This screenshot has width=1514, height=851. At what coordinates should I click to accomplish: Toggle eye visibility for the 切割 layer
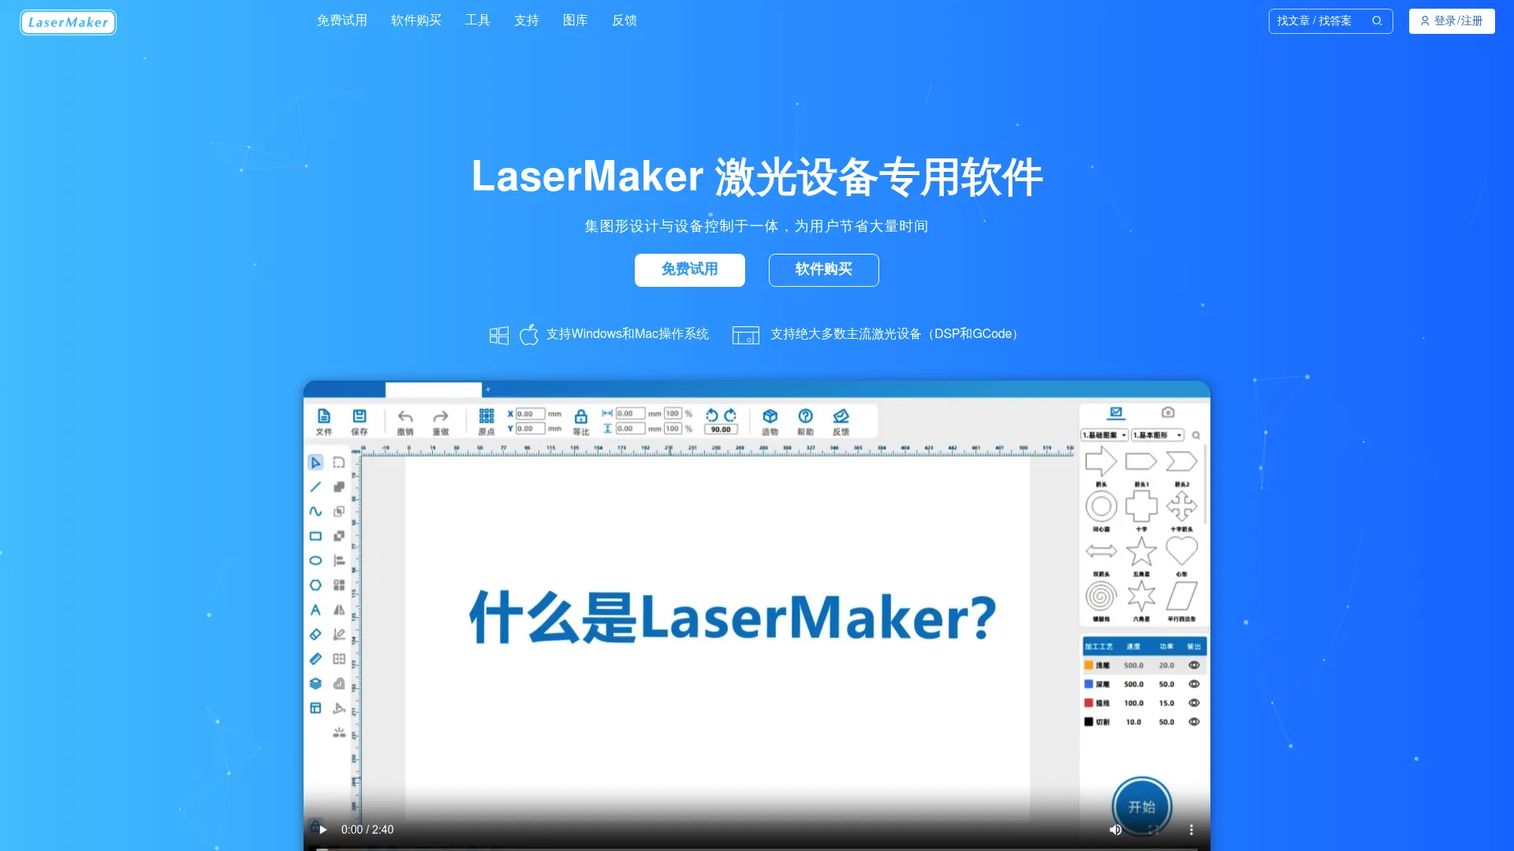coord(1194,722)
